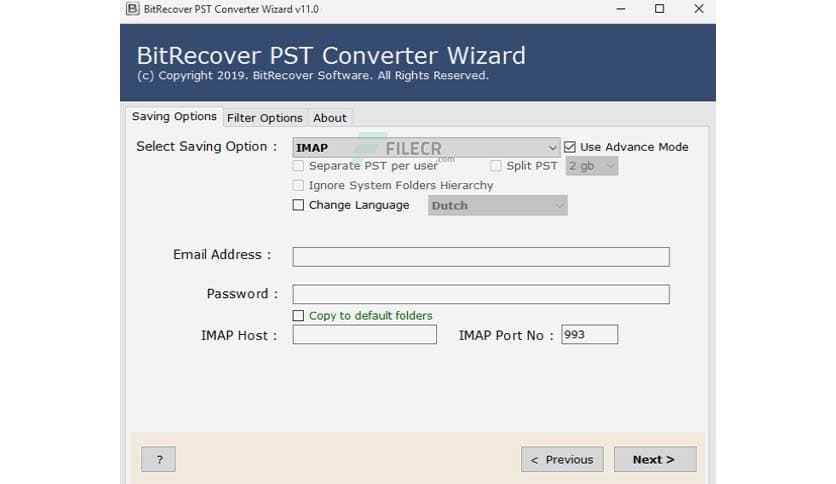
Task: Check Copy to default folders option
Action: pyautogui.click(x=298, y=316)
